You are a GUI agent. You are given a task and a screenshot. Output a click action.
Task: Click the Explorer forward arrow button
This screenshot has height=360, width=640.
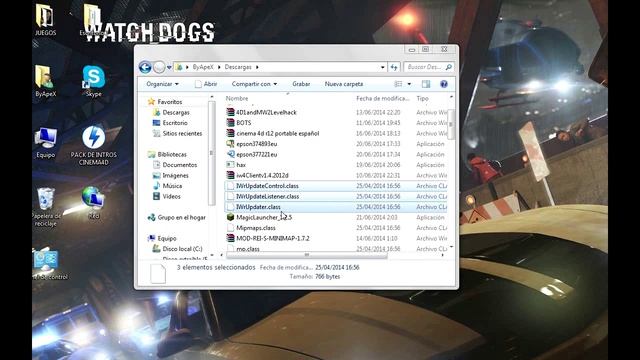pos(160,67)
